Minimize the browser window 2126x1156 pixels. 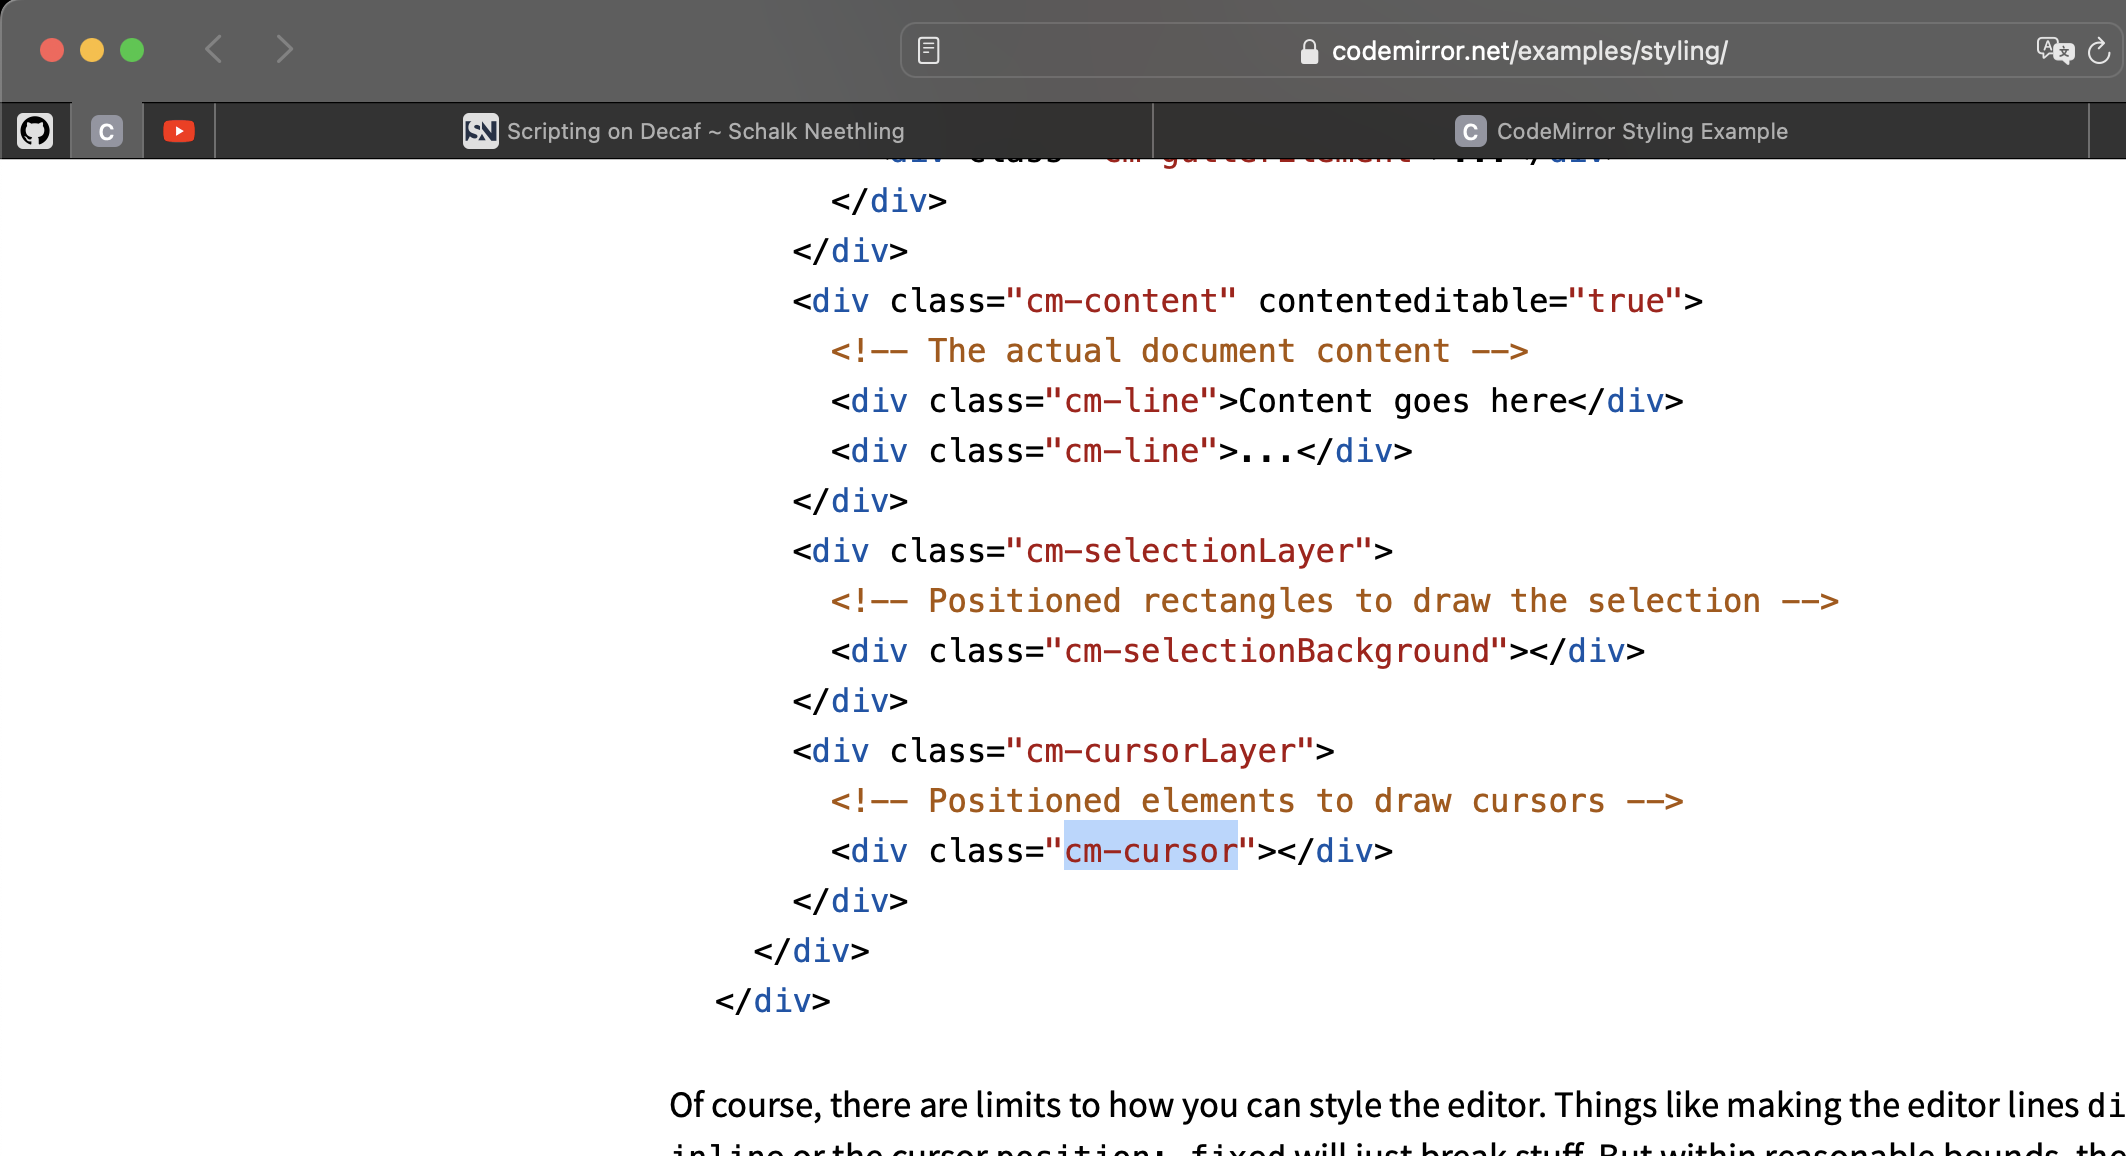coord(92,50)
